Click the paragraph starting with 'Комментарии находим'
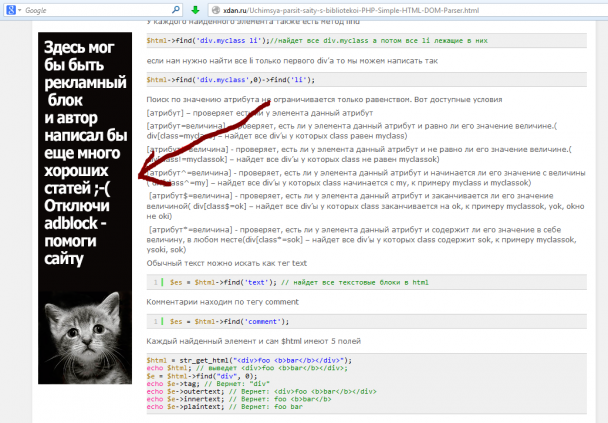The width and height of the screenshot is (608, 423). click(223, 302)
